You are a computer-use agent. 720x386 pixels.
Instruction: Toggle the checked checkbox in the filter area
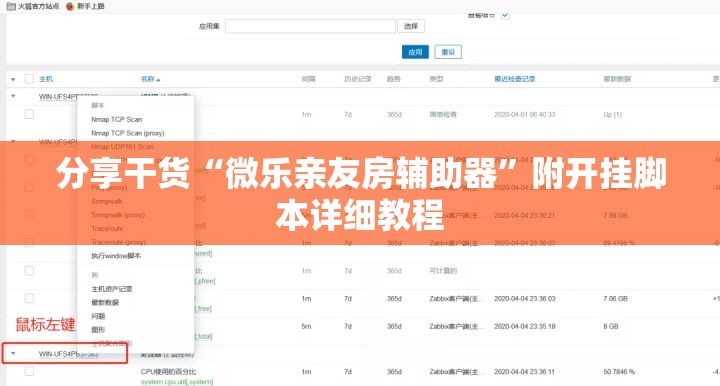[x=505, y=15]
